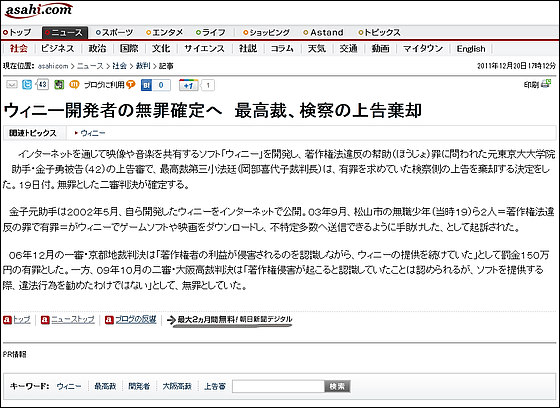The height and width of the screenshot is (408, 560).
Task: Click the PR情報 label
Action: coord(14,354)
